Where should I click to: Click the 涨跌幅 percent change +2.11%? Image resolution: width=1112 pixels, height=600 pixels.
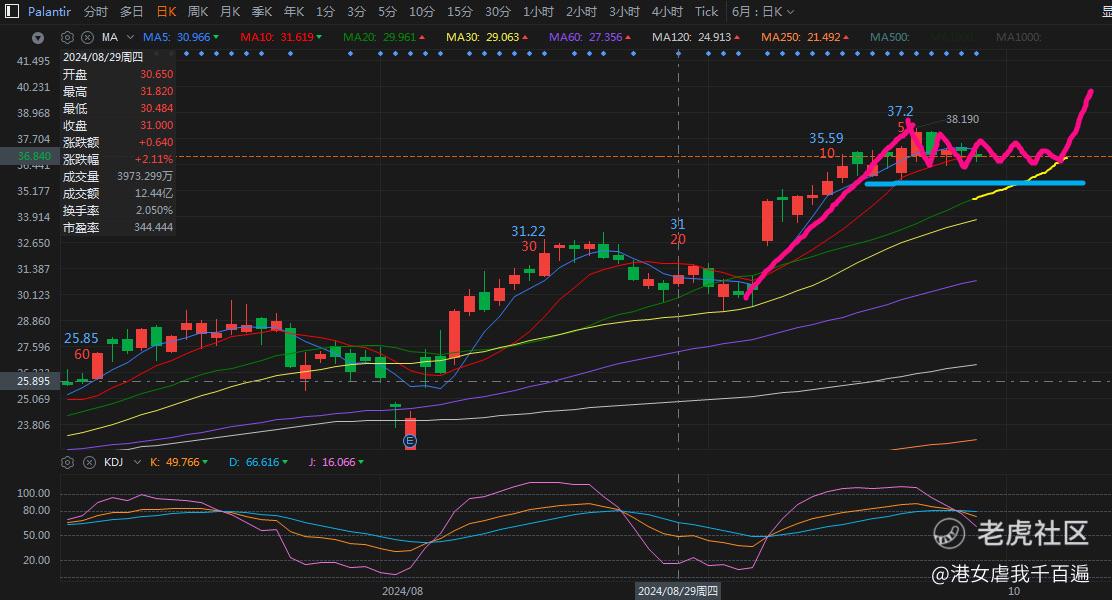click(x=154, y=159)
